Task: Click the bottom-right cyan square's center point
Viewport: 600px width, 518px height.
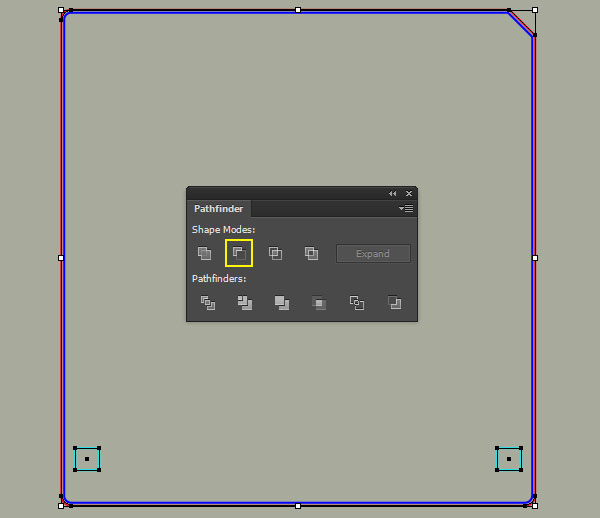Action: click(509, 459)
